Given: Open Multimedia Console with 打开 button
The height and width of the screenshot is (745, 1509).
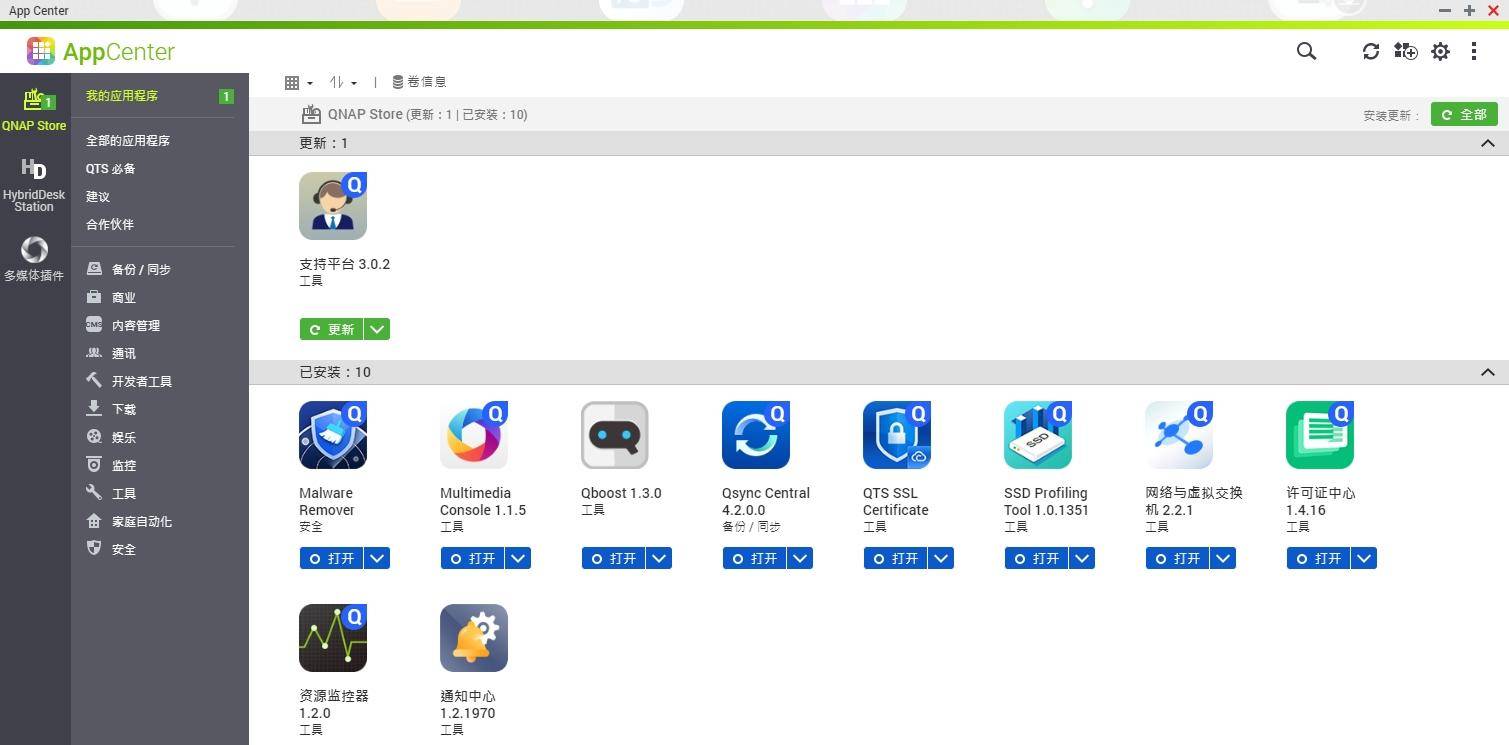Looking at the screenshot, I should point(472,558).
